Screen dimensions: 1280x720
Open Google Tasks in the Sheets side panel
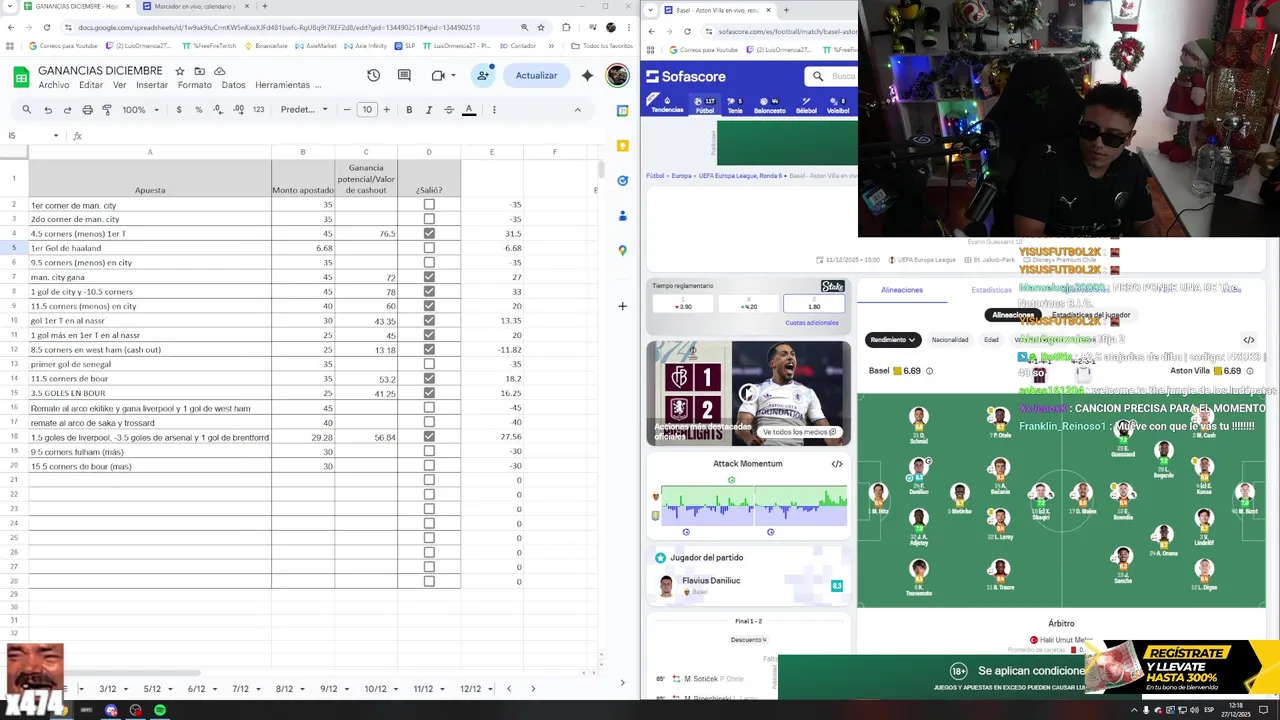tap(622, 181)
